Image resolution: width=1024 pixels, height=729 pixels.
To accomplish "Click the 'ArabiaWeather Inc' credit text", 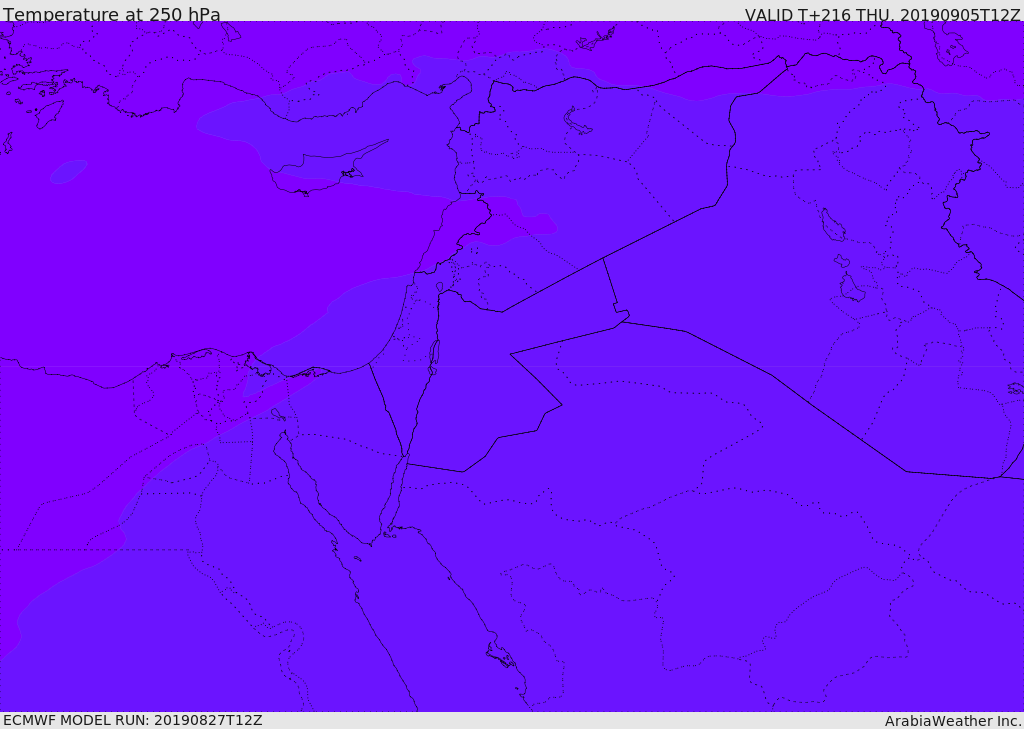I will click(x=953, y=721).
